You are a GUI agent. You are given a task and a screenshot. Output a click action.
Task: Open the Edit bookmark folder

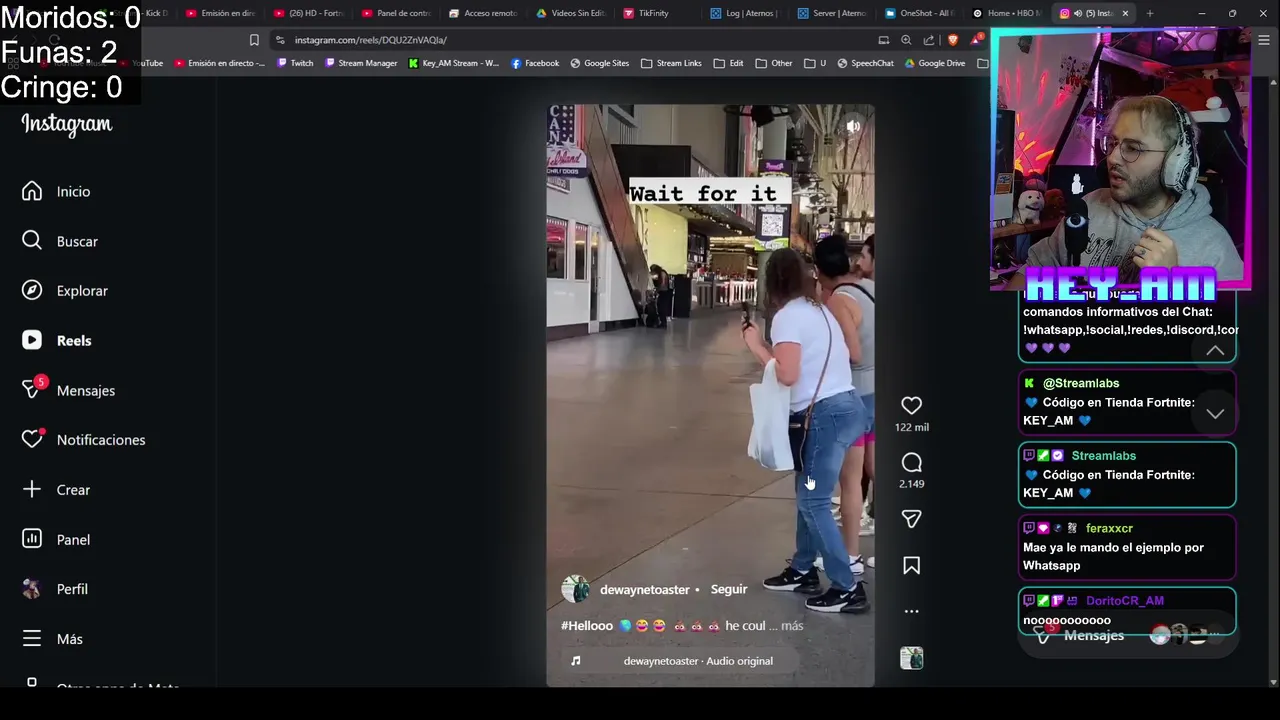click(x=728, y=63)
